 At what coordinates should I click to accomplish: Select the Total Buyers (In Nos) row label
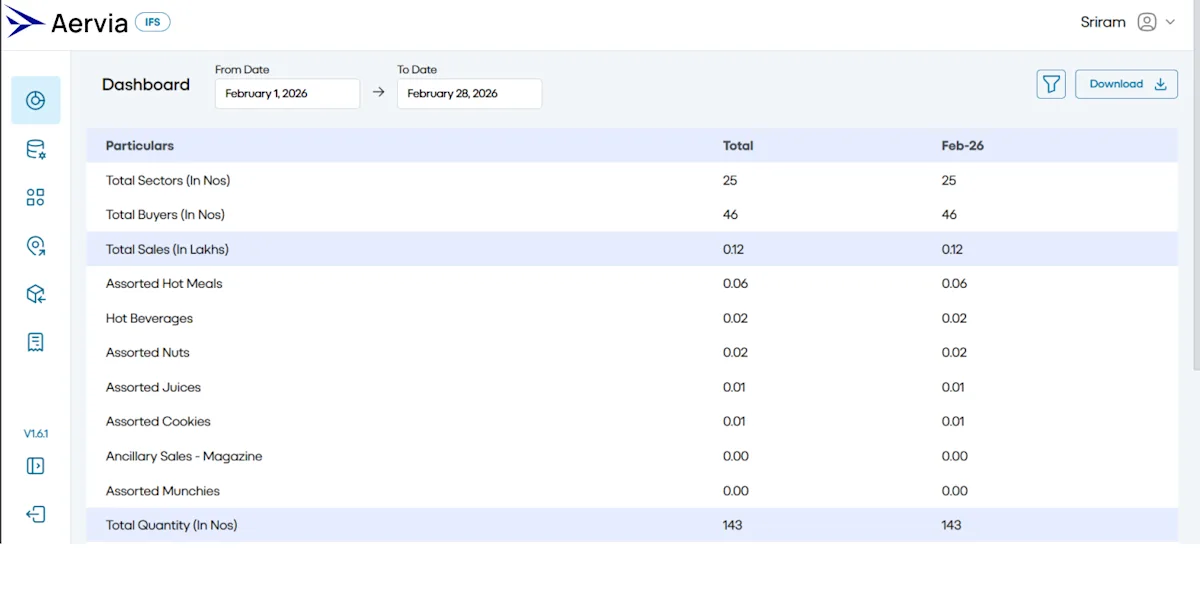tap(165, 215)
